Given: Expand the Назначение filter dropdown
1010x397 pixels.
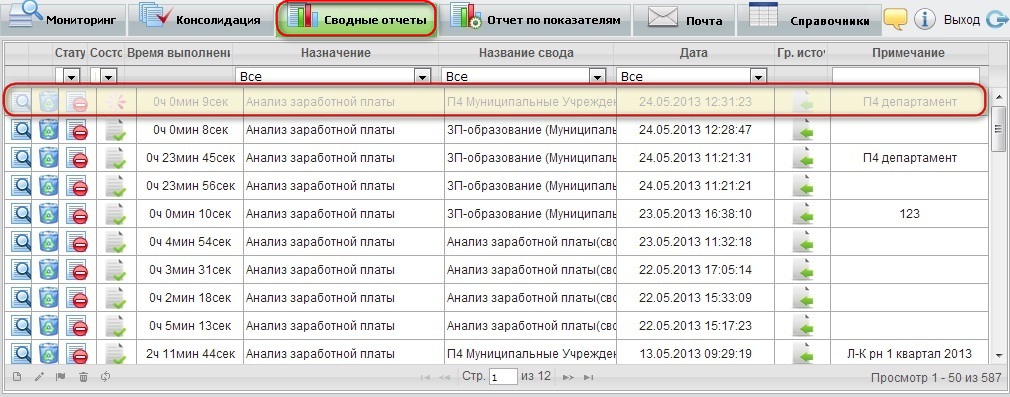Looking at the screenshot, I should click(x=423, y=77).
